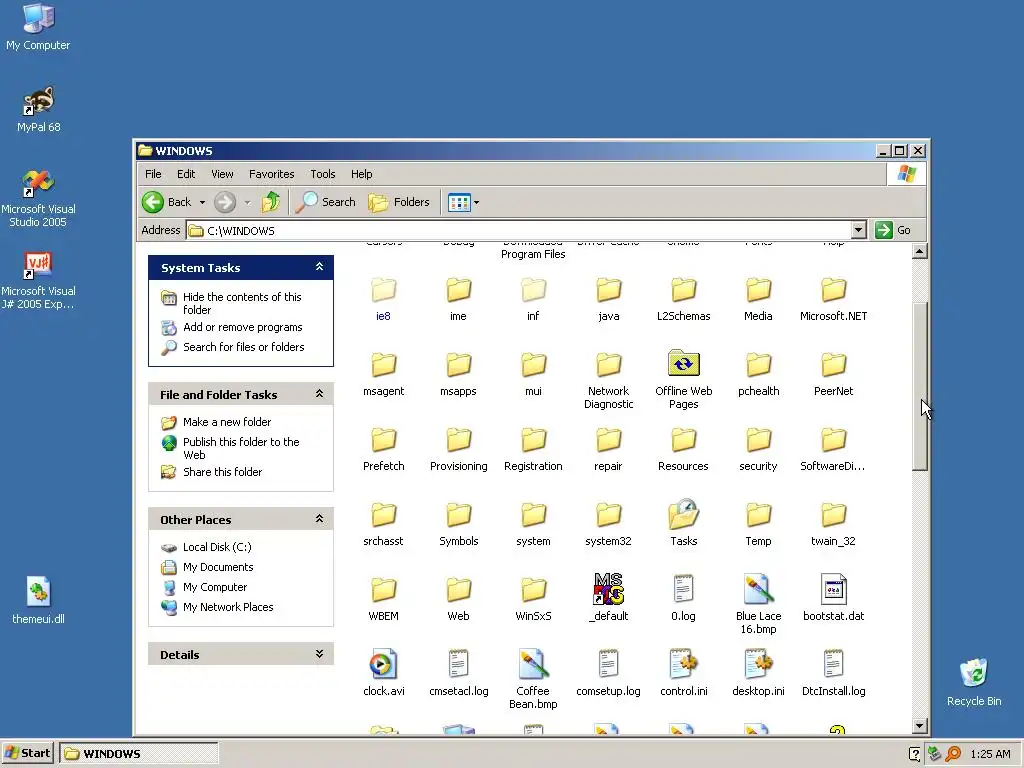Image resolution: width=1024 pixels, height=768 pixels.
Task: Select the Temp folder
Action: point(758,524)
